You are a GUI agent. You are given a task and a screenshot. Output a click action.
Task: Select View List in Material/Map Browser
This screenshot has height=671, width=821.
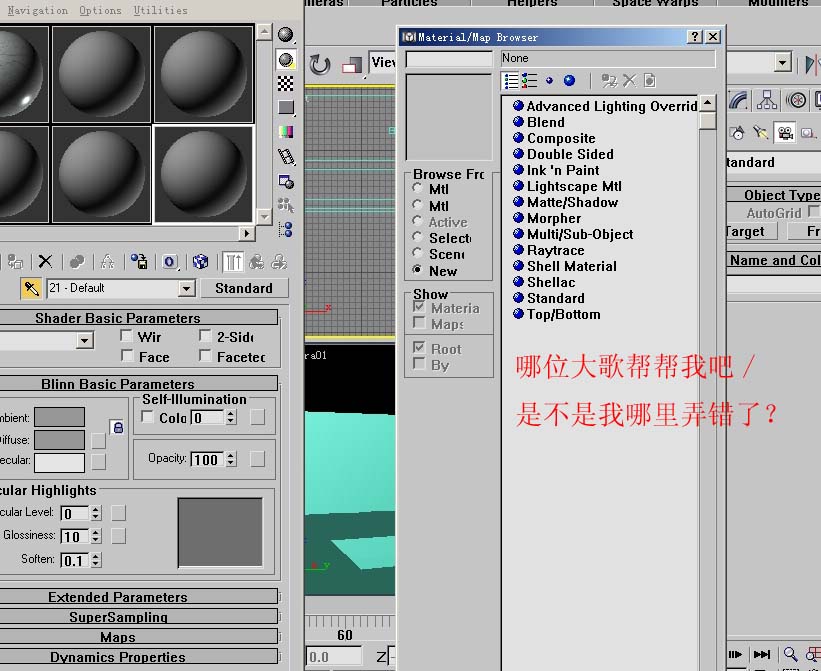[x=511, y=81]
